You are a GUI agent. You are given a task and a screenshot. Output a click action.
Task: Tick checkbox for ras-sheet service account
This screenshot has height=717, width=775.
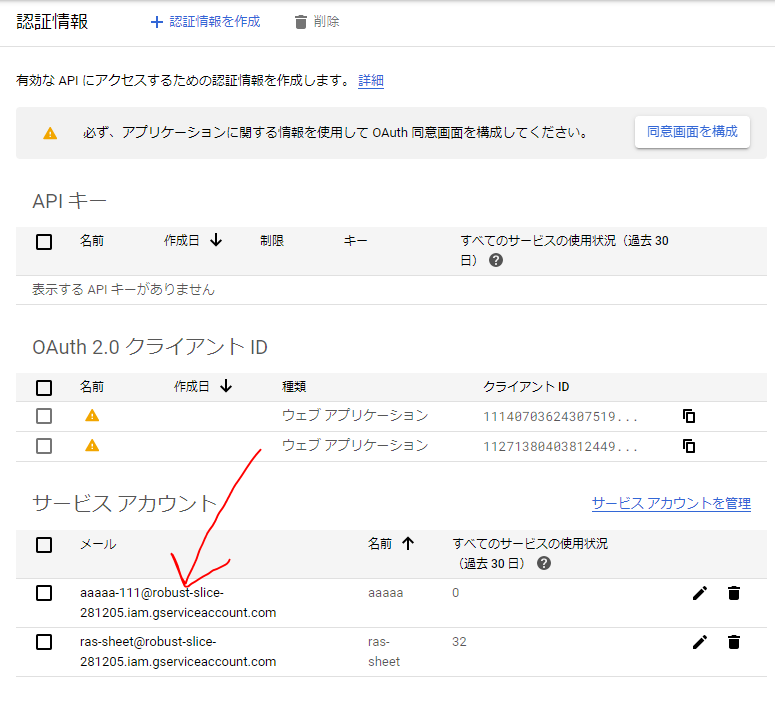click(x=44, y=642)
